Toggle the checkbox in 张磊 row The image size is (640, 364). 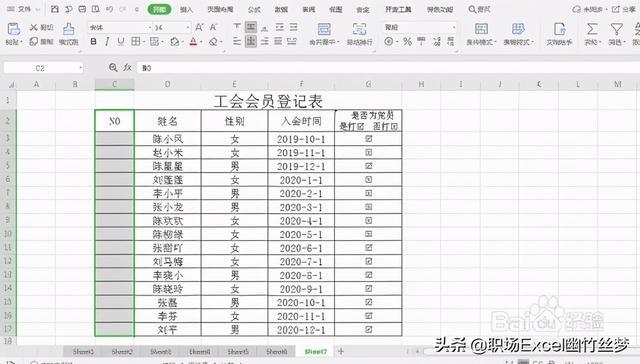[x=369, y=302]
